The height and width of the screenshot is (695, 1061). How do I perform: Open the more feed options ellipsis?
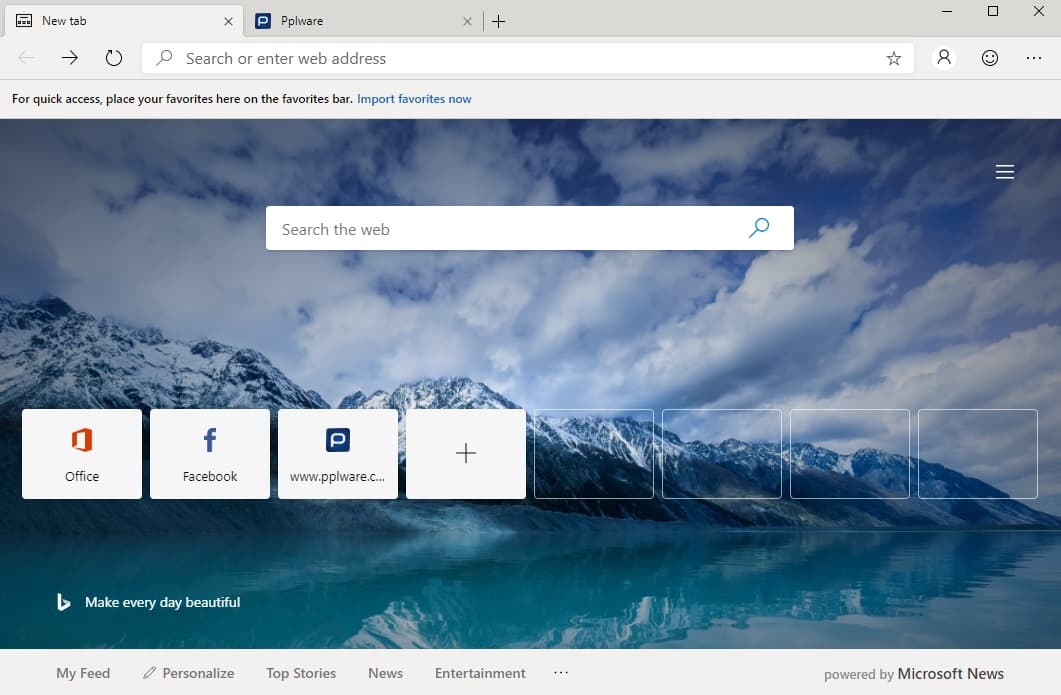561,673
